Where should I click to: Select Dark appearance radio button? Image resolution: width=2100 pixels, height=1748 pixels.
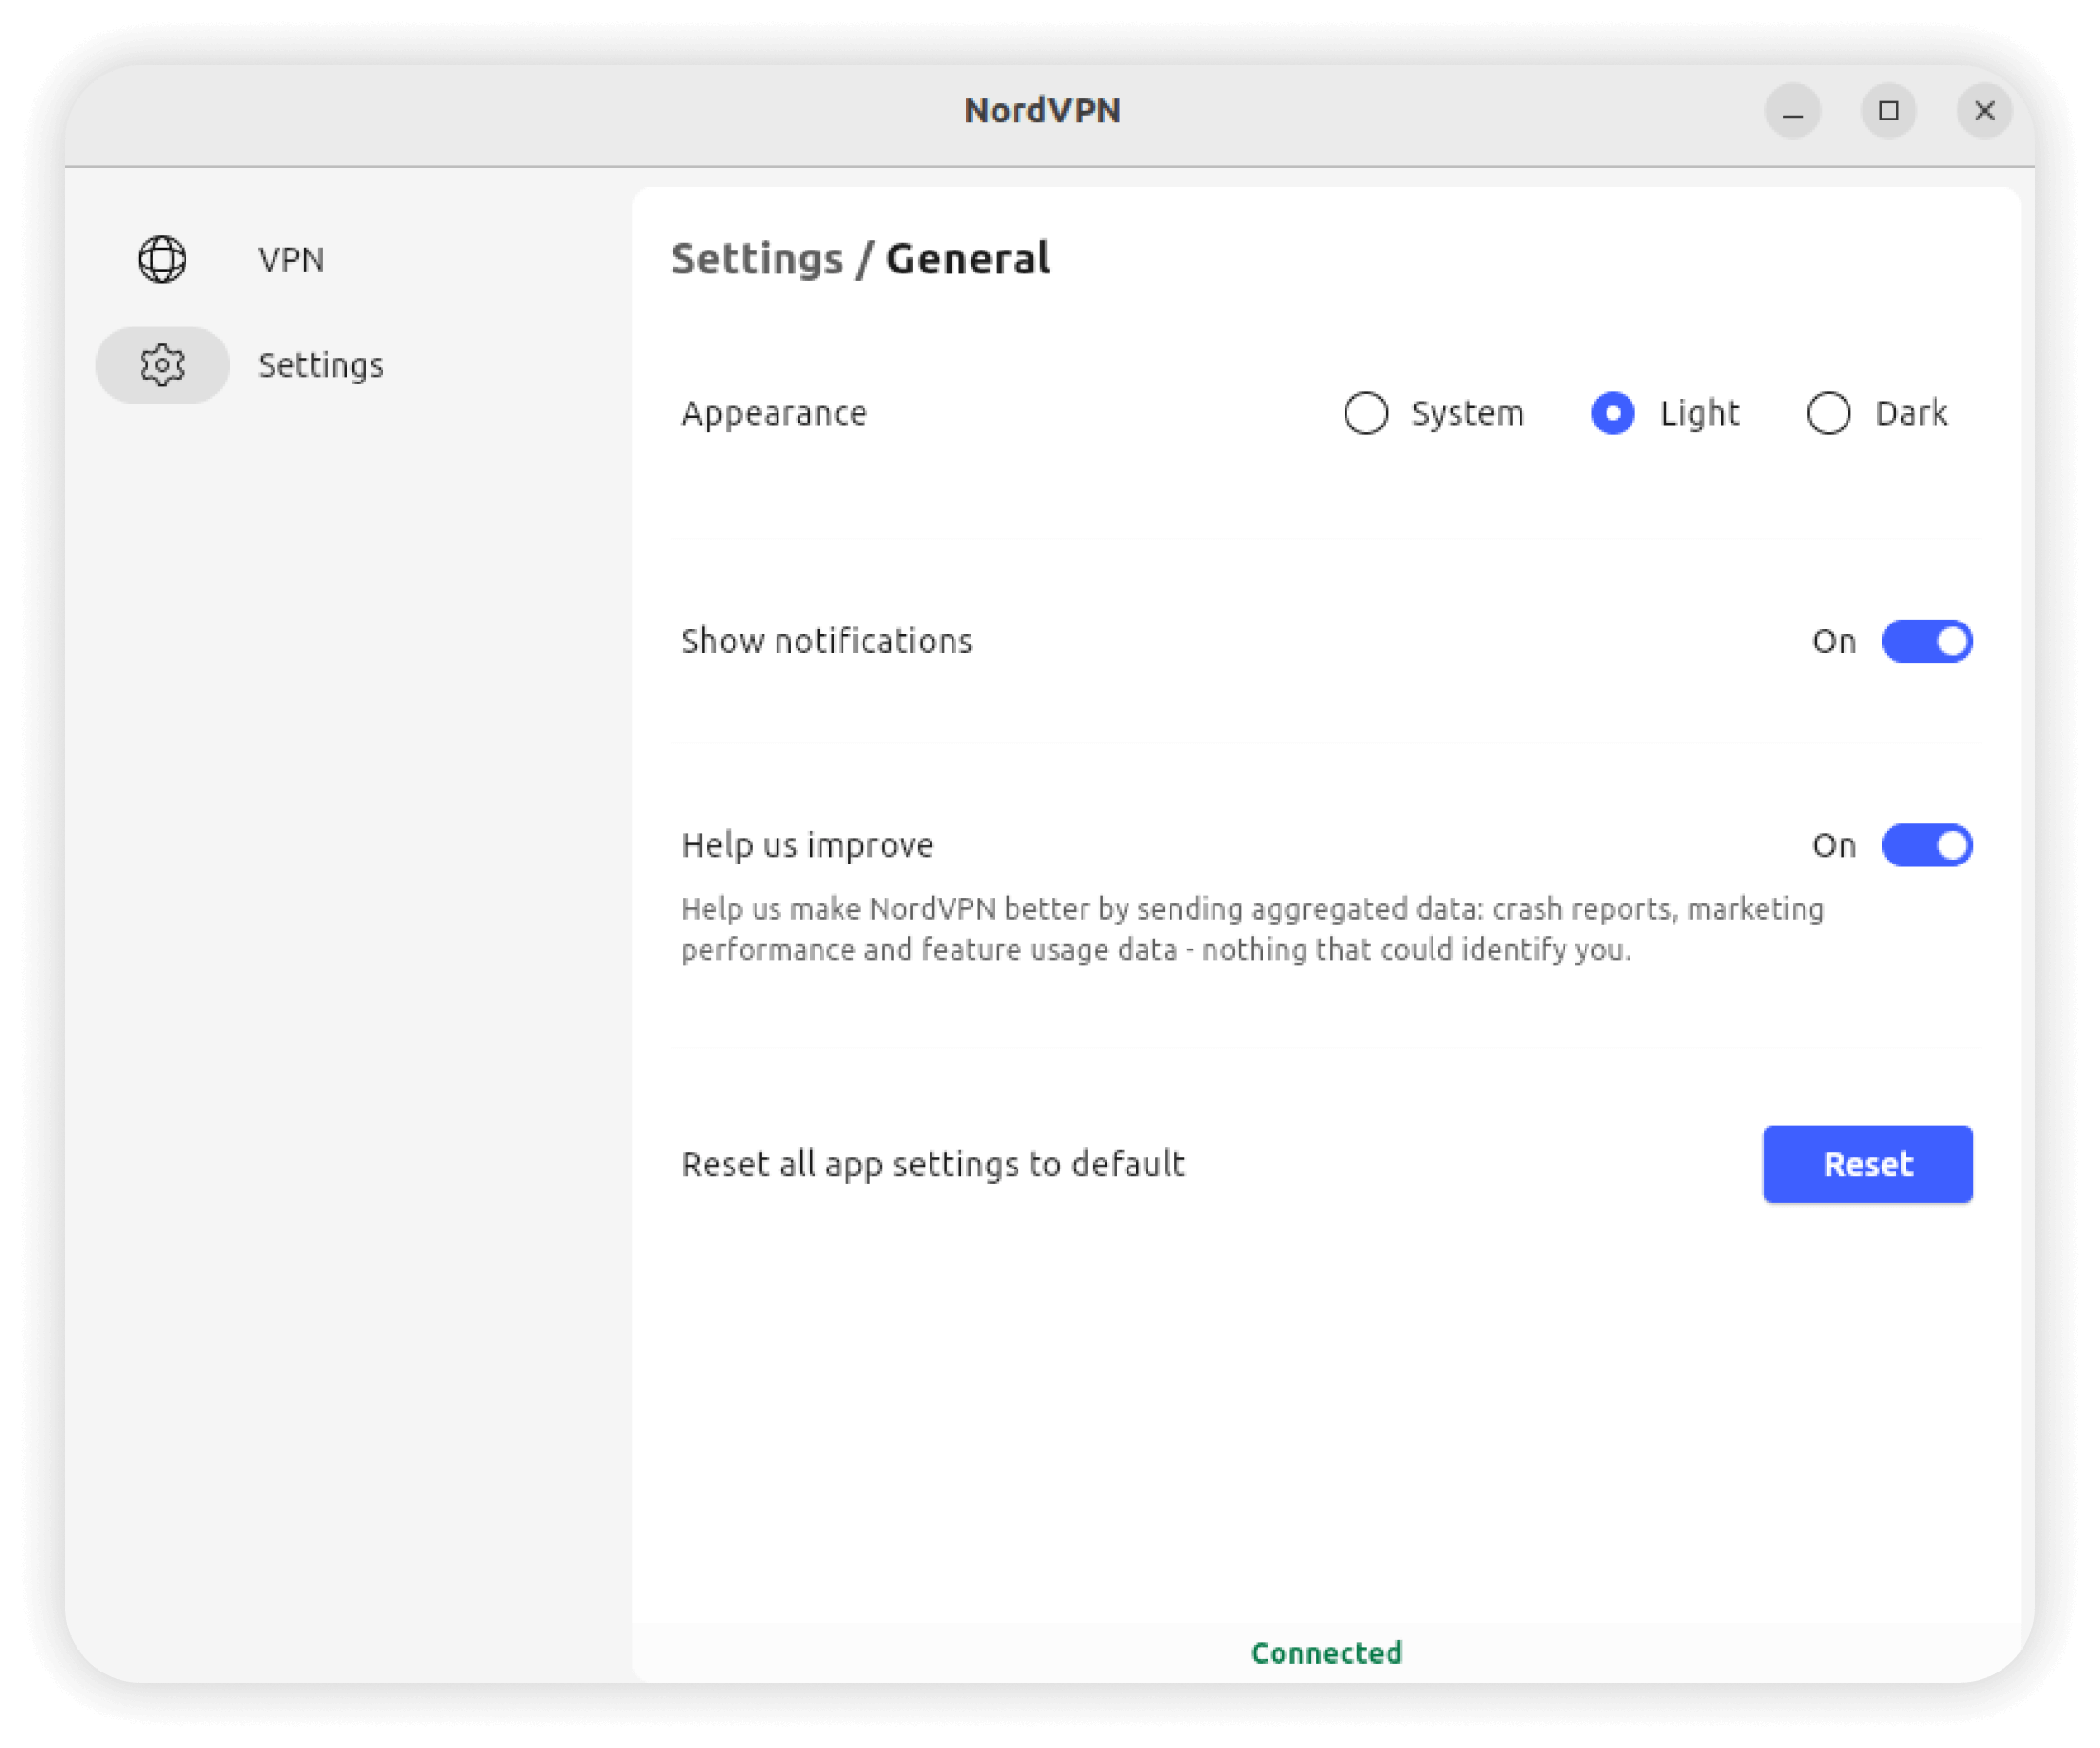[x=1828, y=413]
